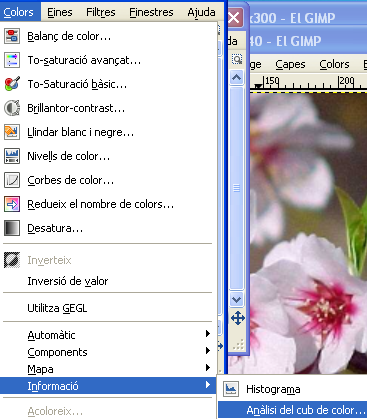The height and width of the screenshot is (419, 367).
Task: Choose Corbes de color…
Action: (x=107, y=180)
